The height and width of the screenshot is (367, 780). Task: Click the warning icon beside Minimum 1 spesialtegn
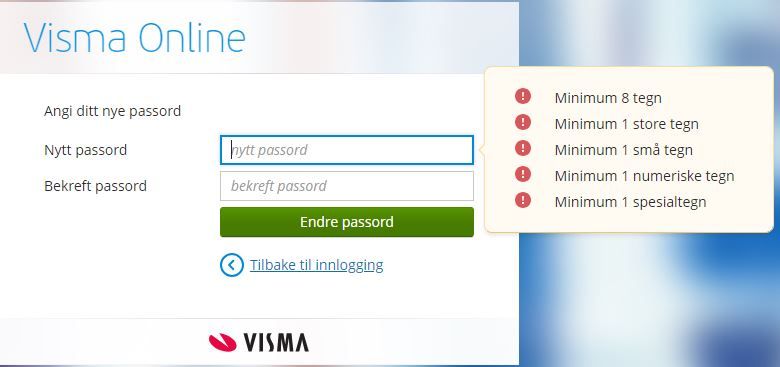(522, 200)
